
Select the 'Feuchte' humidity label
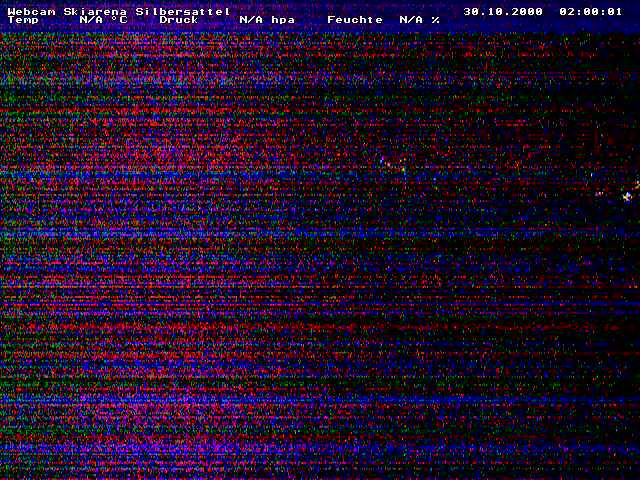coord(355,20)
